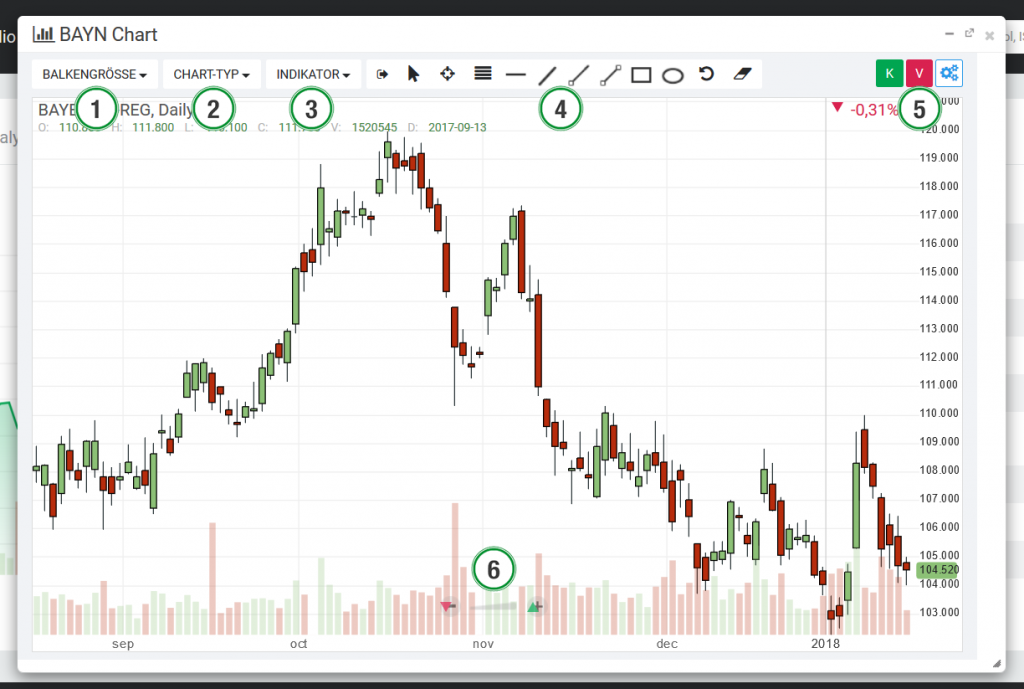Click the bar chart icon beside BAYN Chart
1024x689 pixels.
click(43, 34)
